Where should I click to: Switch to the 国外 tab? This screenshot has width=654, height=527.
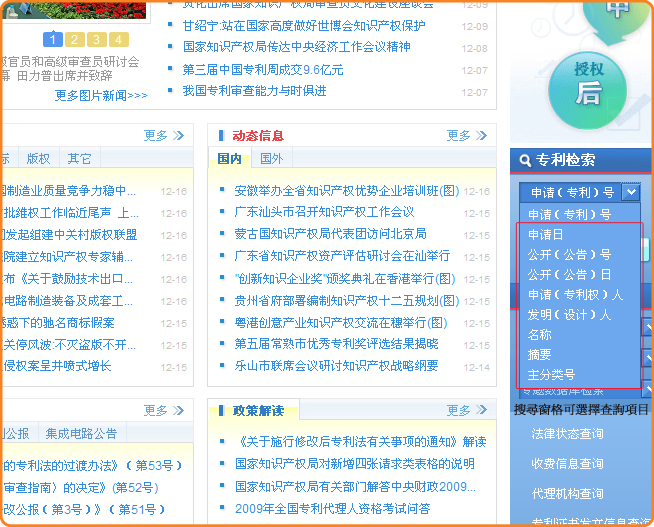(272, 158)
